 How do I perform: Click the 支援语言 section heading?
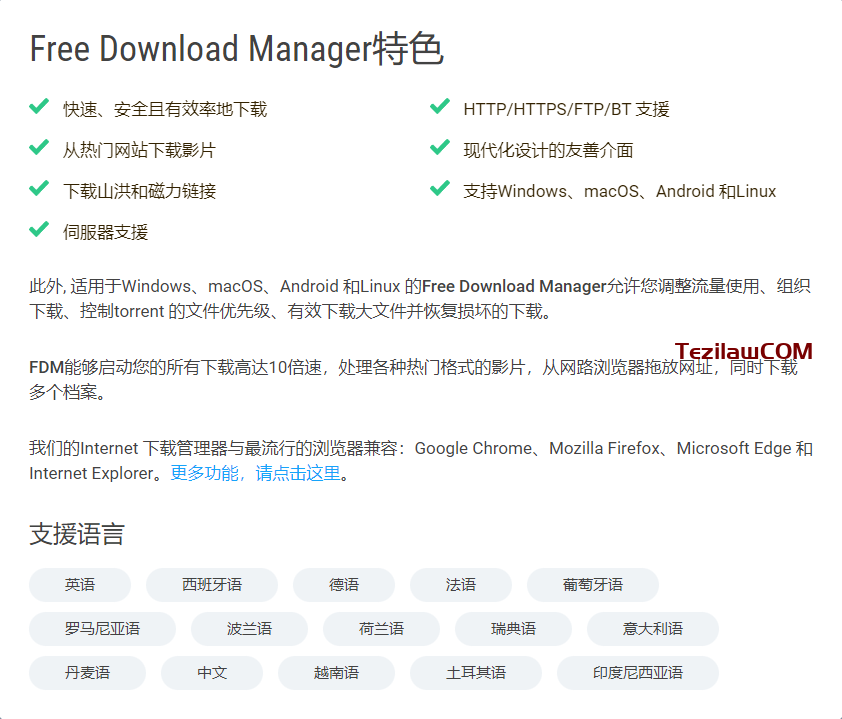pos(77,534)
